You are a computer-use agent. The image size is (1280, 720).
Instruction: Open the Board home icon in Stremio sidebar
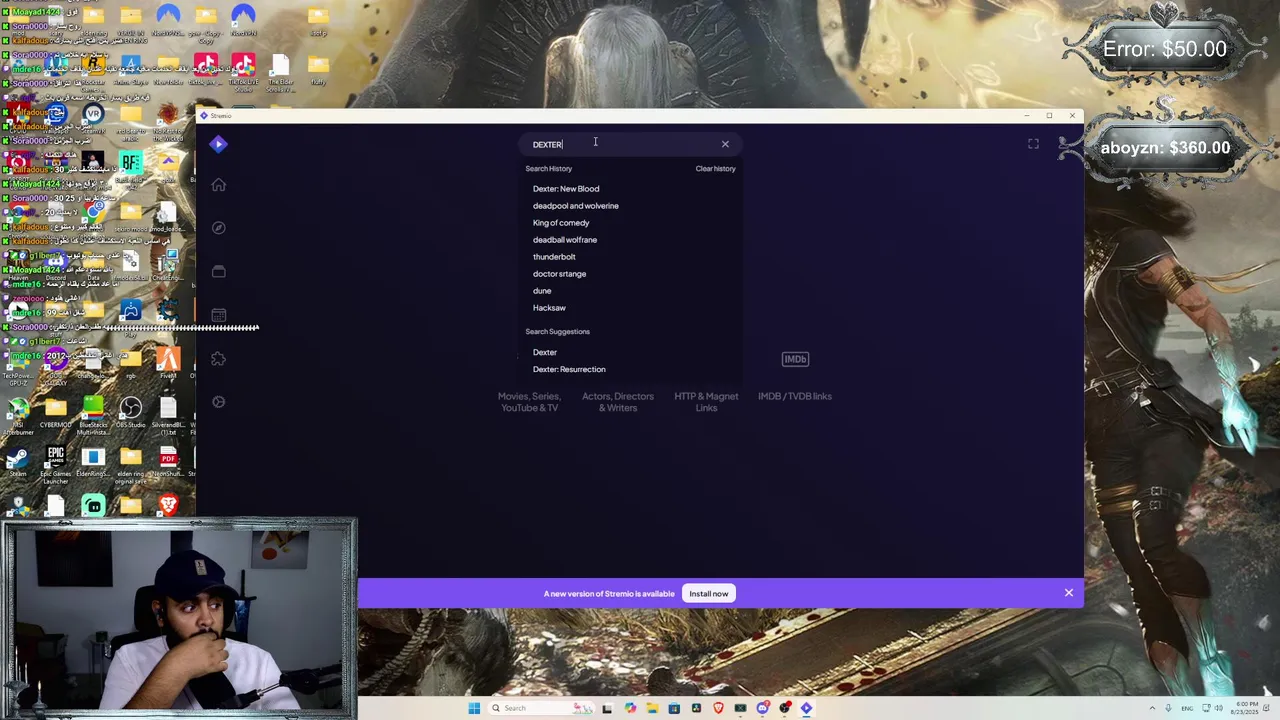219,185
